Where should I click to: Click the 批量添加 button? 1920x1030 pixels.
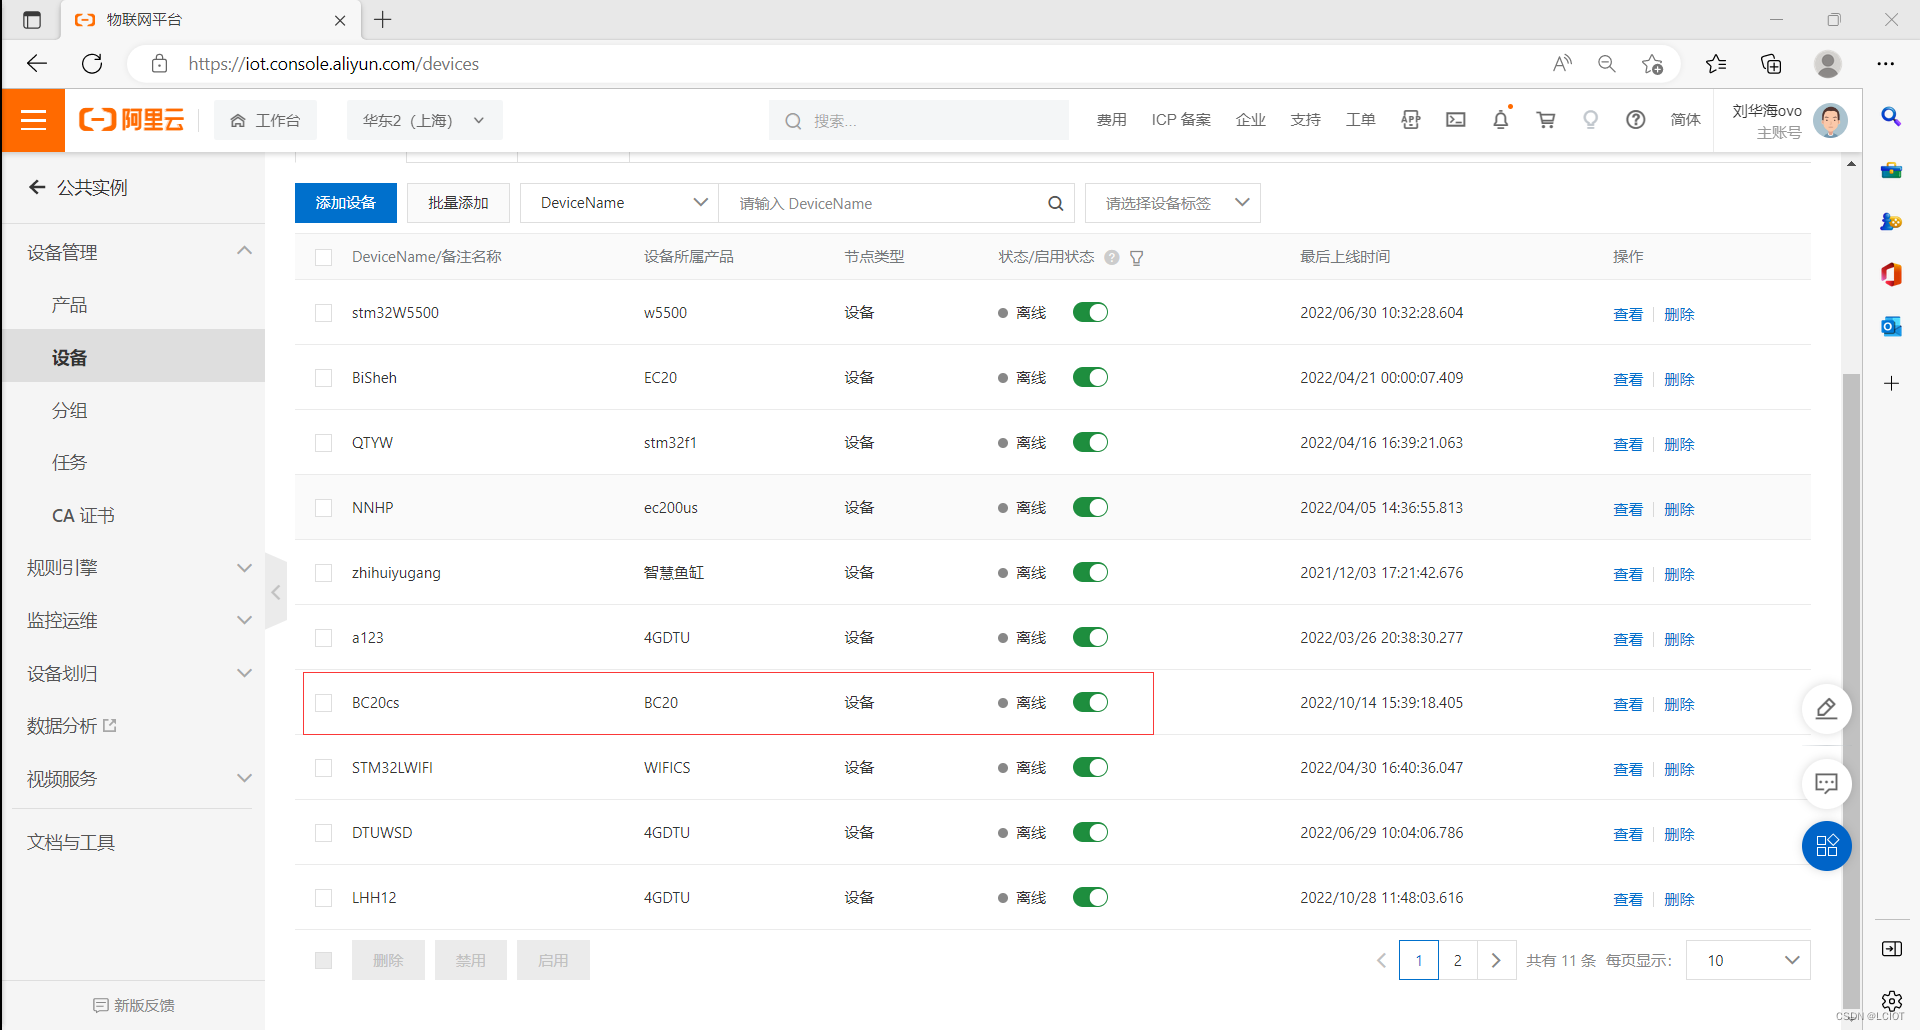[x=459, y=203]
